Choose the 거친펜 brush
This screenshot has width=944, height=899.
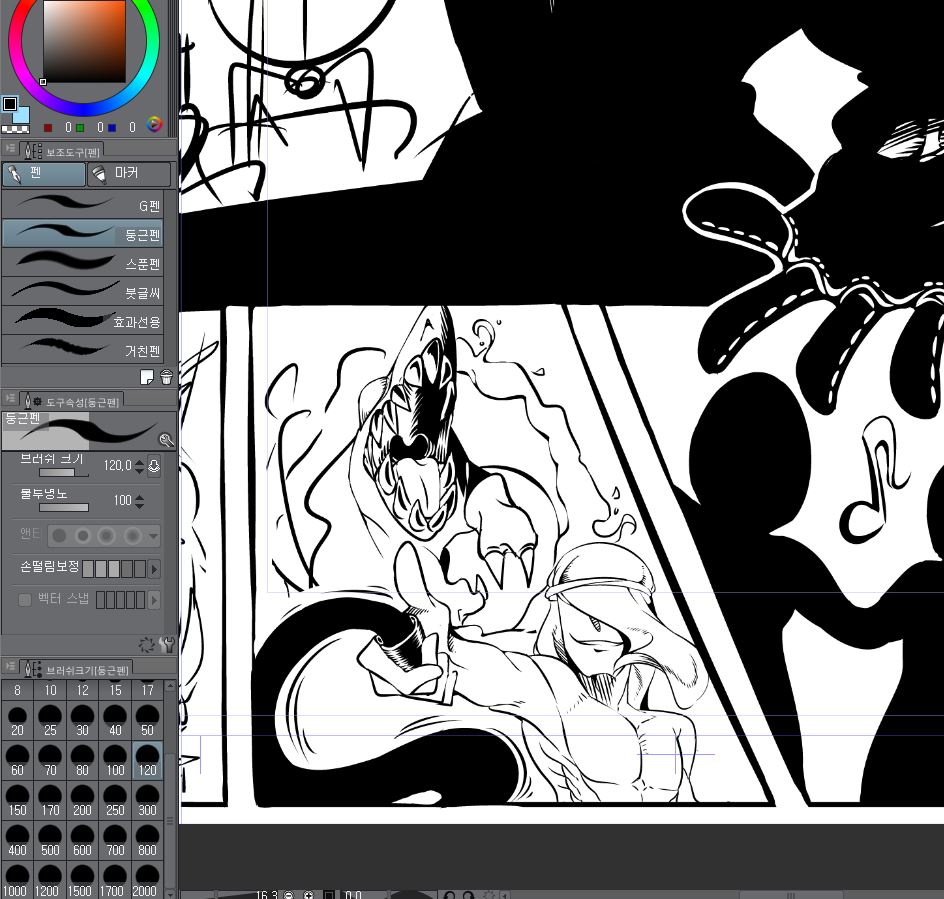click(x=83, y=349)
